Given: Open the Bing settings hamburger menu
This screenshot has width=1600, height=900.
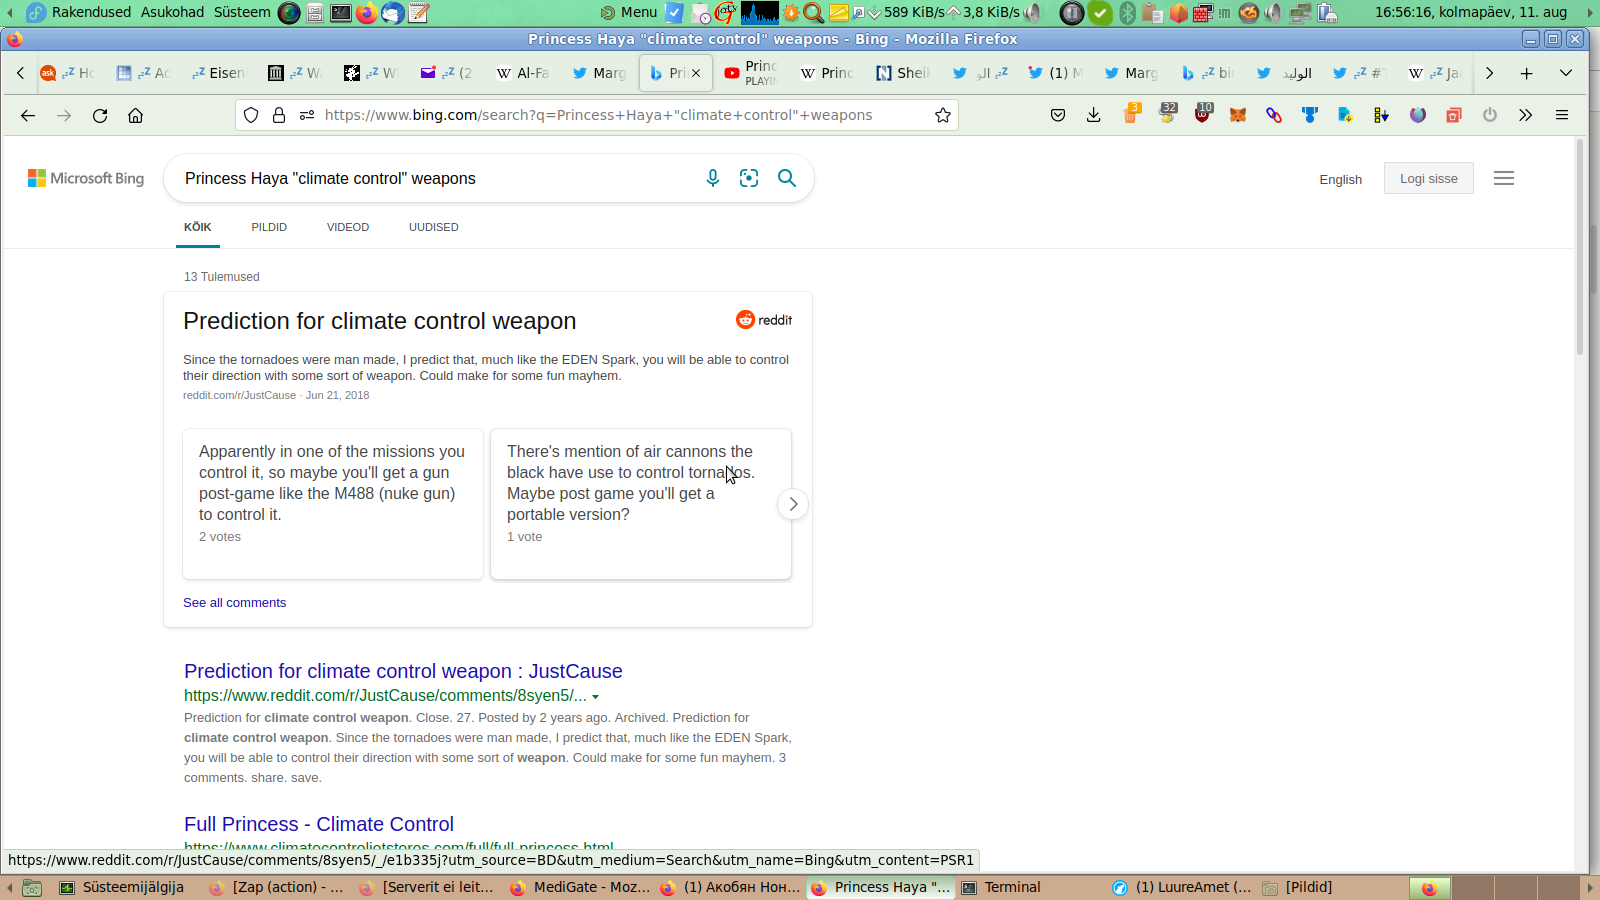Looking at the screenshot, I should click(1504, 178).
